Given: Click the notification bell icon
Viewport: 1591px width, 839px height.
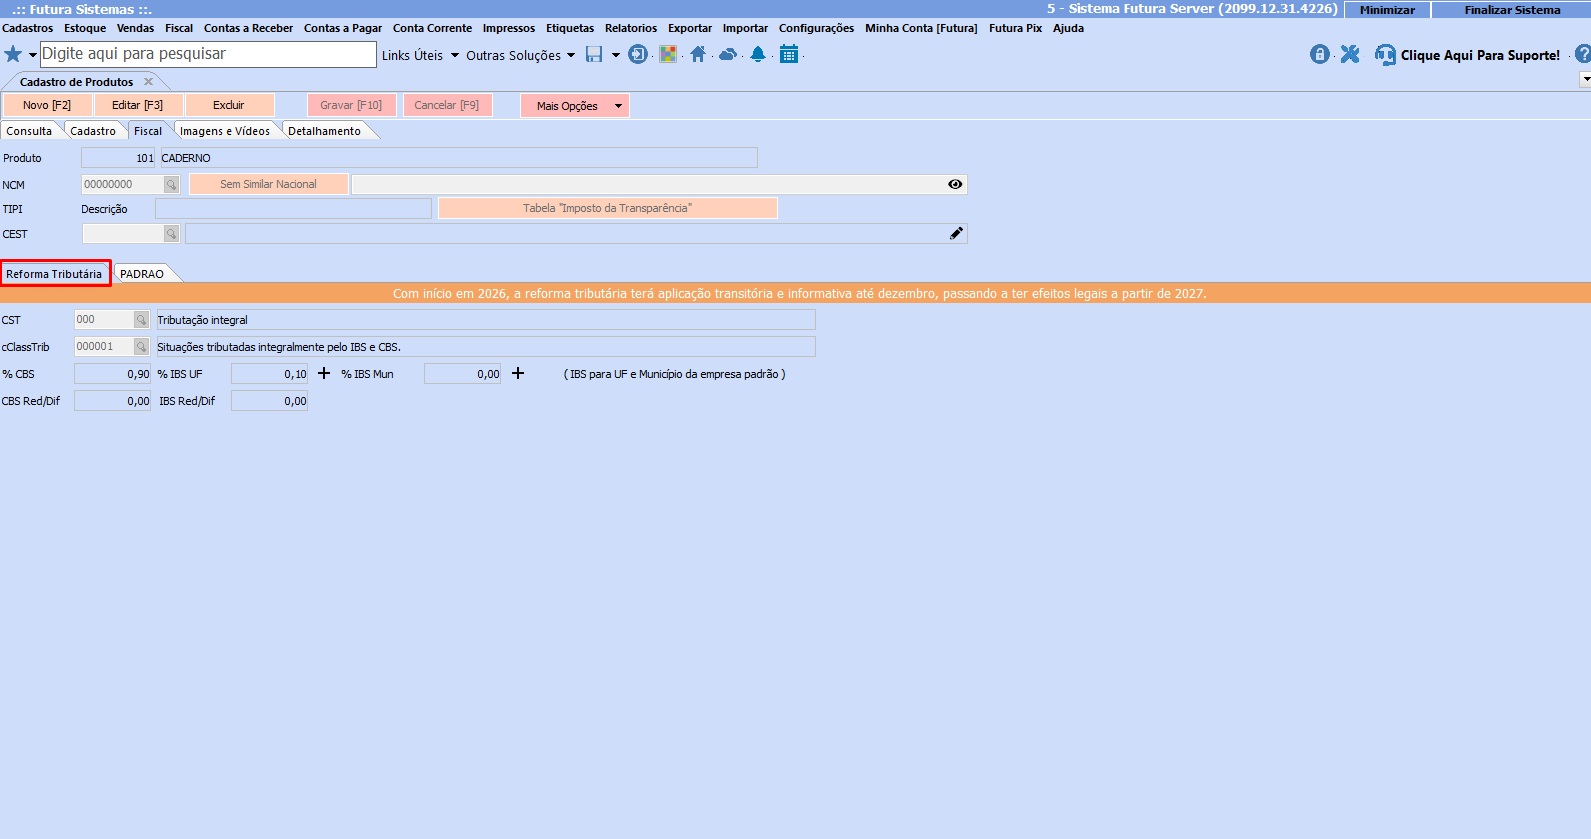Looking at the screenshot, I should [x=758, y=55].
